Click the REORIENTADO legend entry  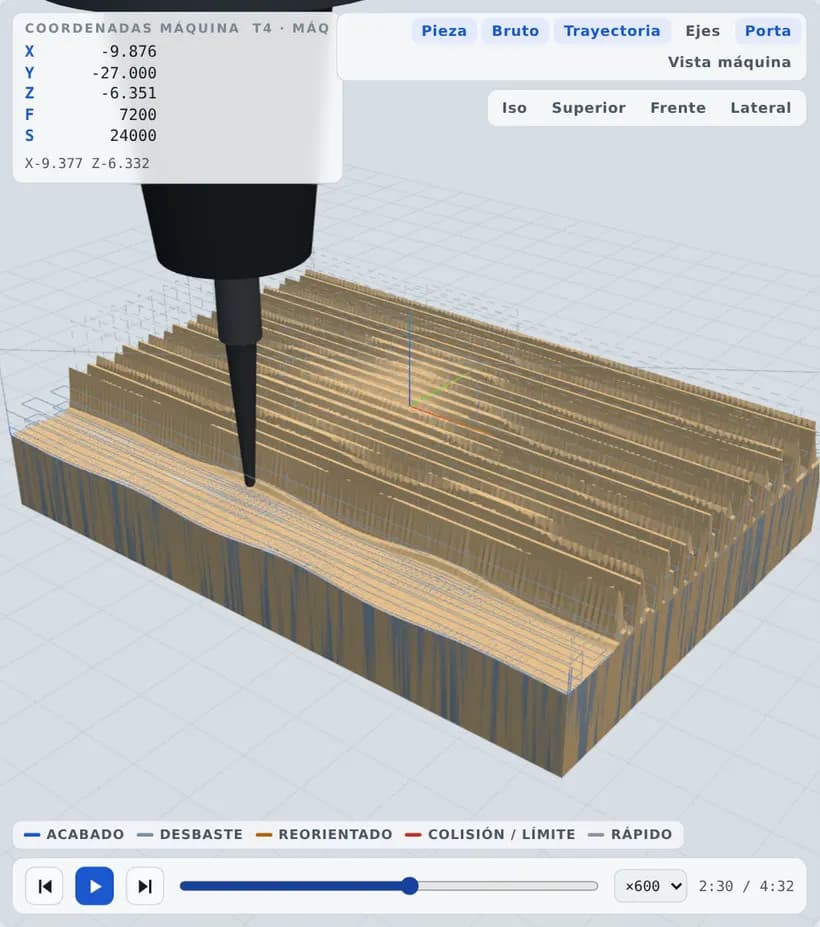324,834
